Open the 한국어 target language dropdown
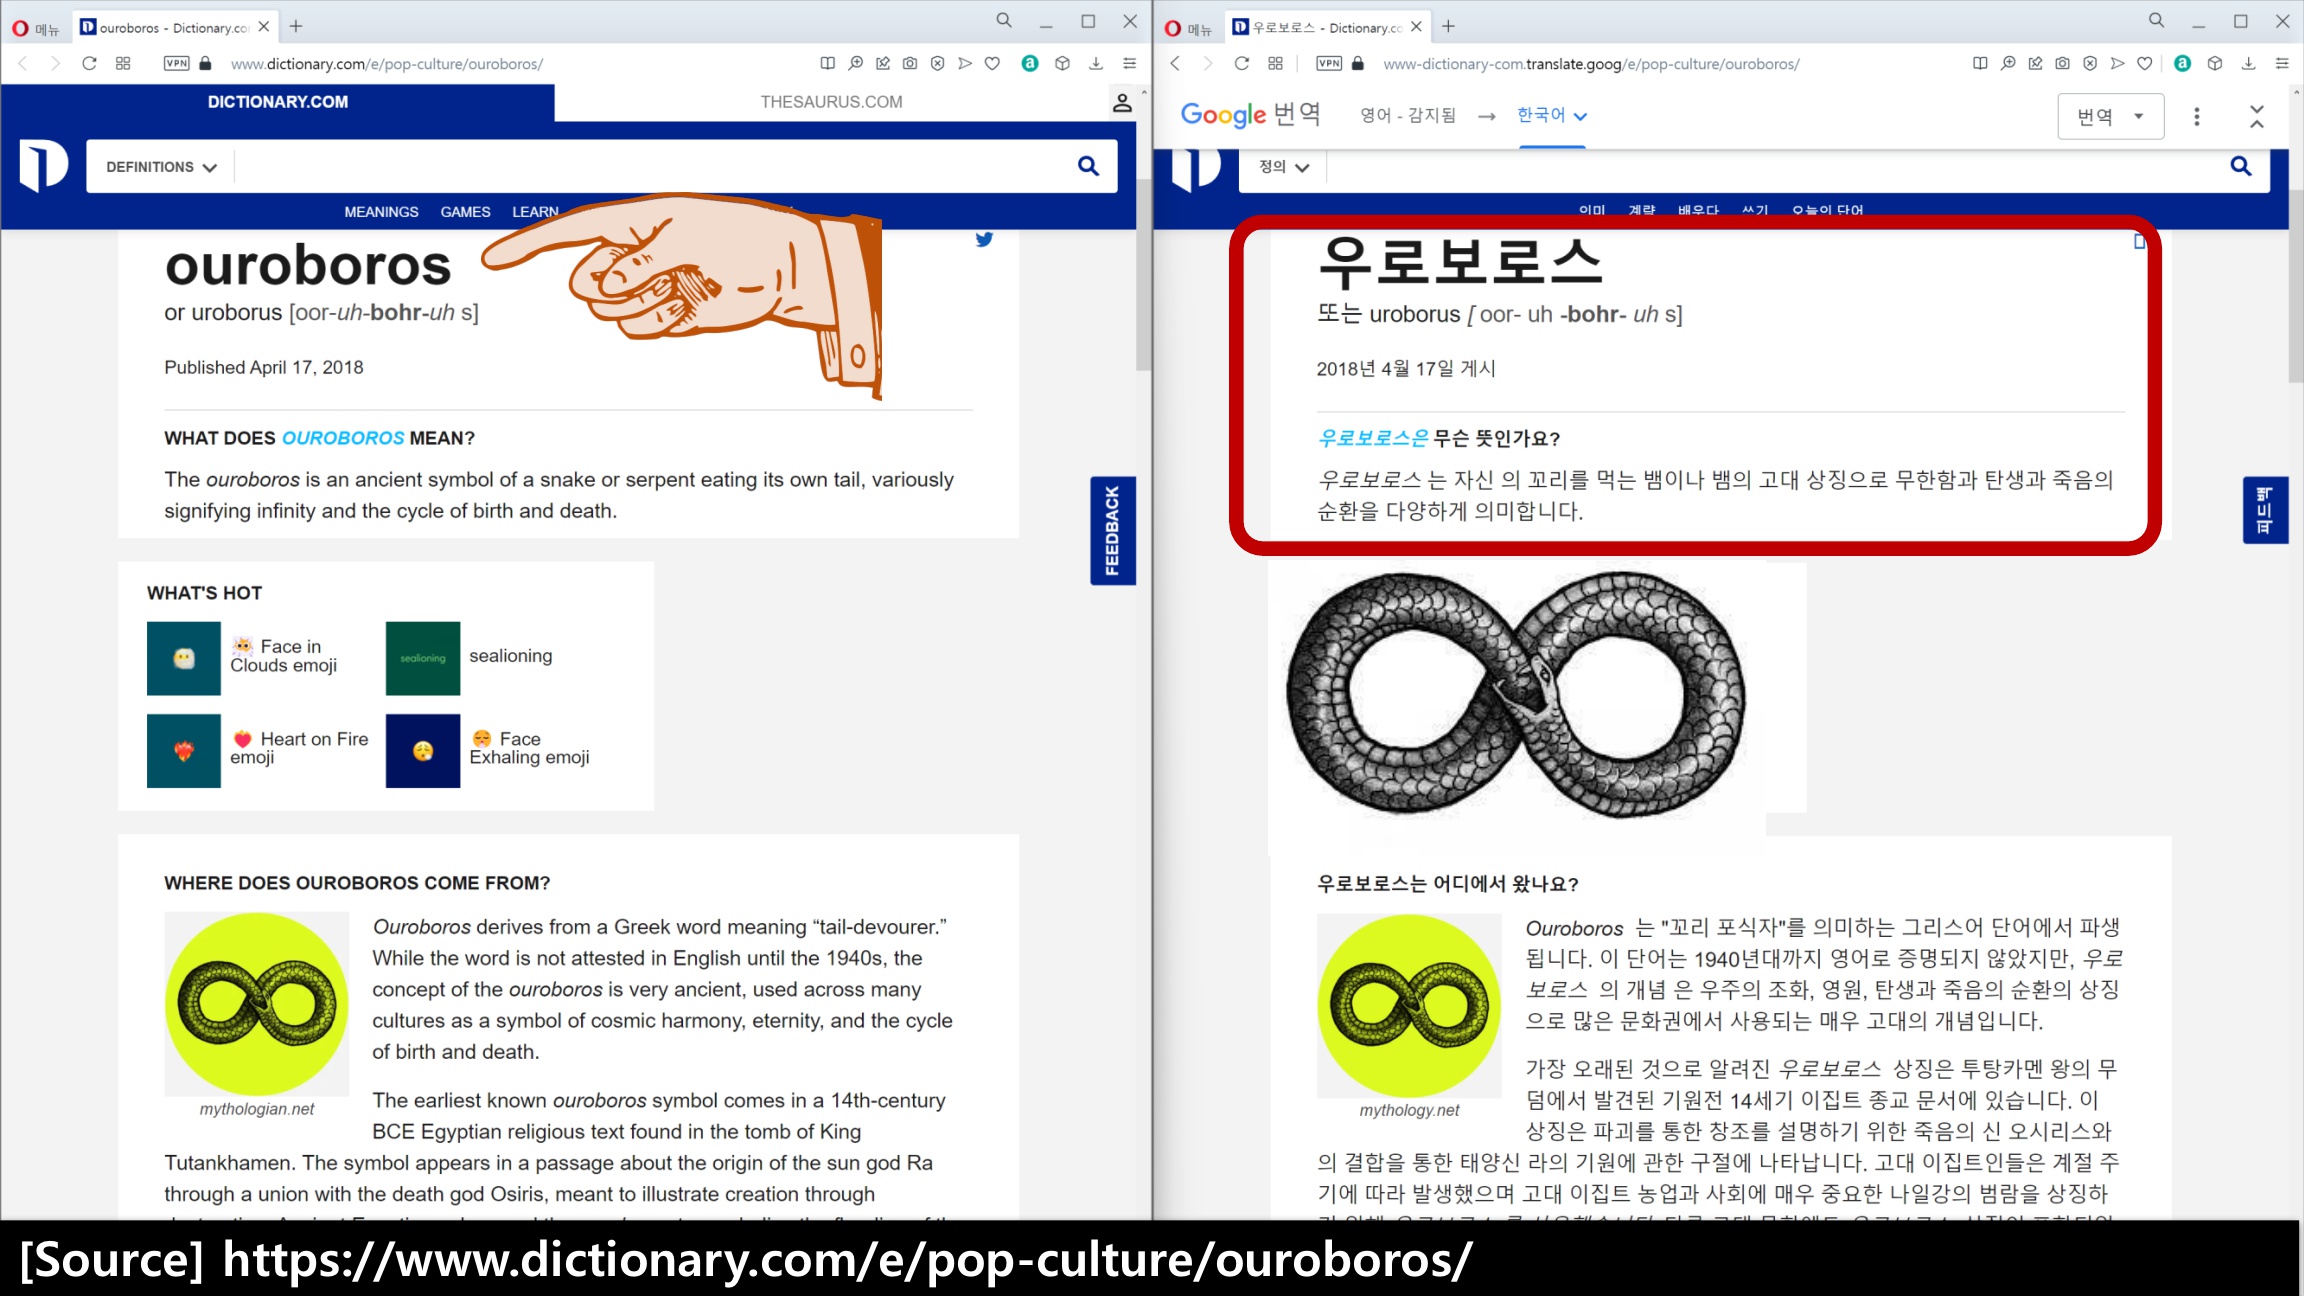2304x1296 pixels. pyautogui.click(x=1551, y=115)
